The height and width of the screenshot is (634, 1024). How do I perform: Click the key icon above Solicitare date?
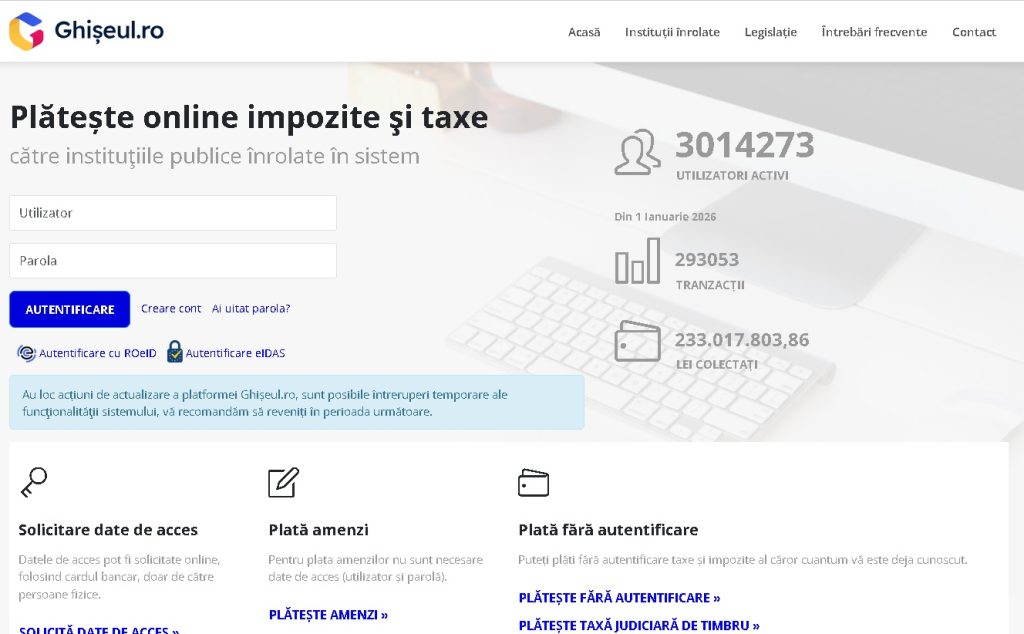(33, 483)
